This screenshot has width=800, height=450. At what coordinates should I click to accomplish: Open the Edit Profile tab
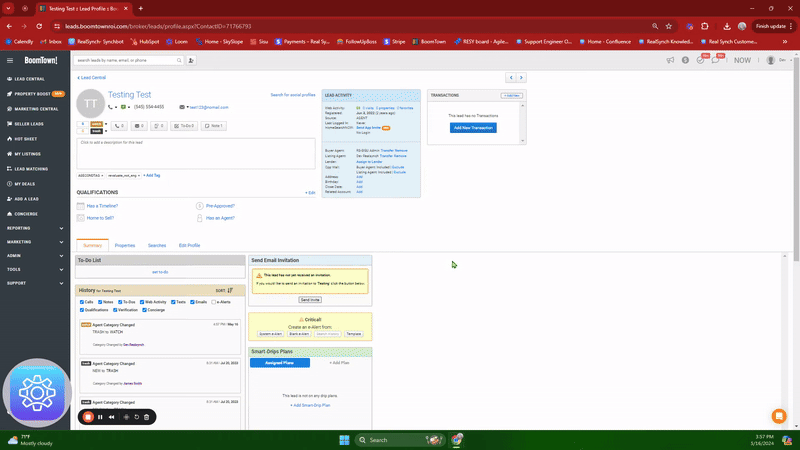pyautogui.click(x=189, y=245)
